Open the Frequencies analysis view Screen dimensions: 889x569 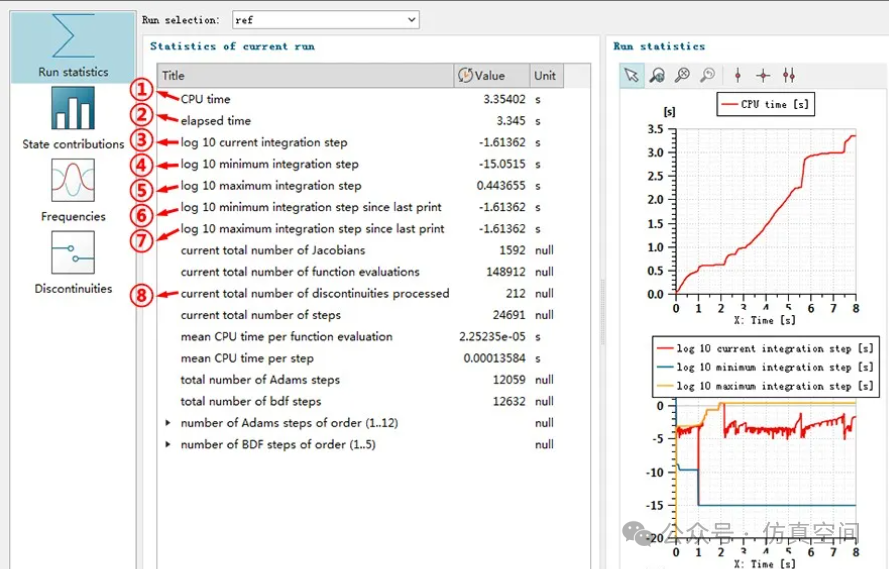[x=72, y=190]
